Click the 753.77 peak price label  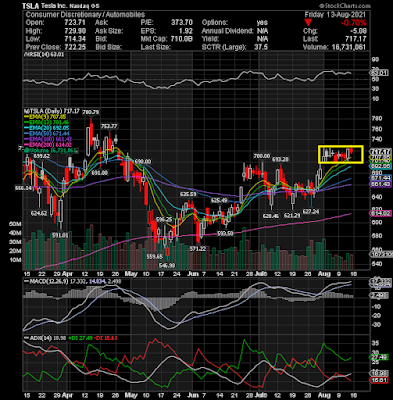[x=109, y=126]
